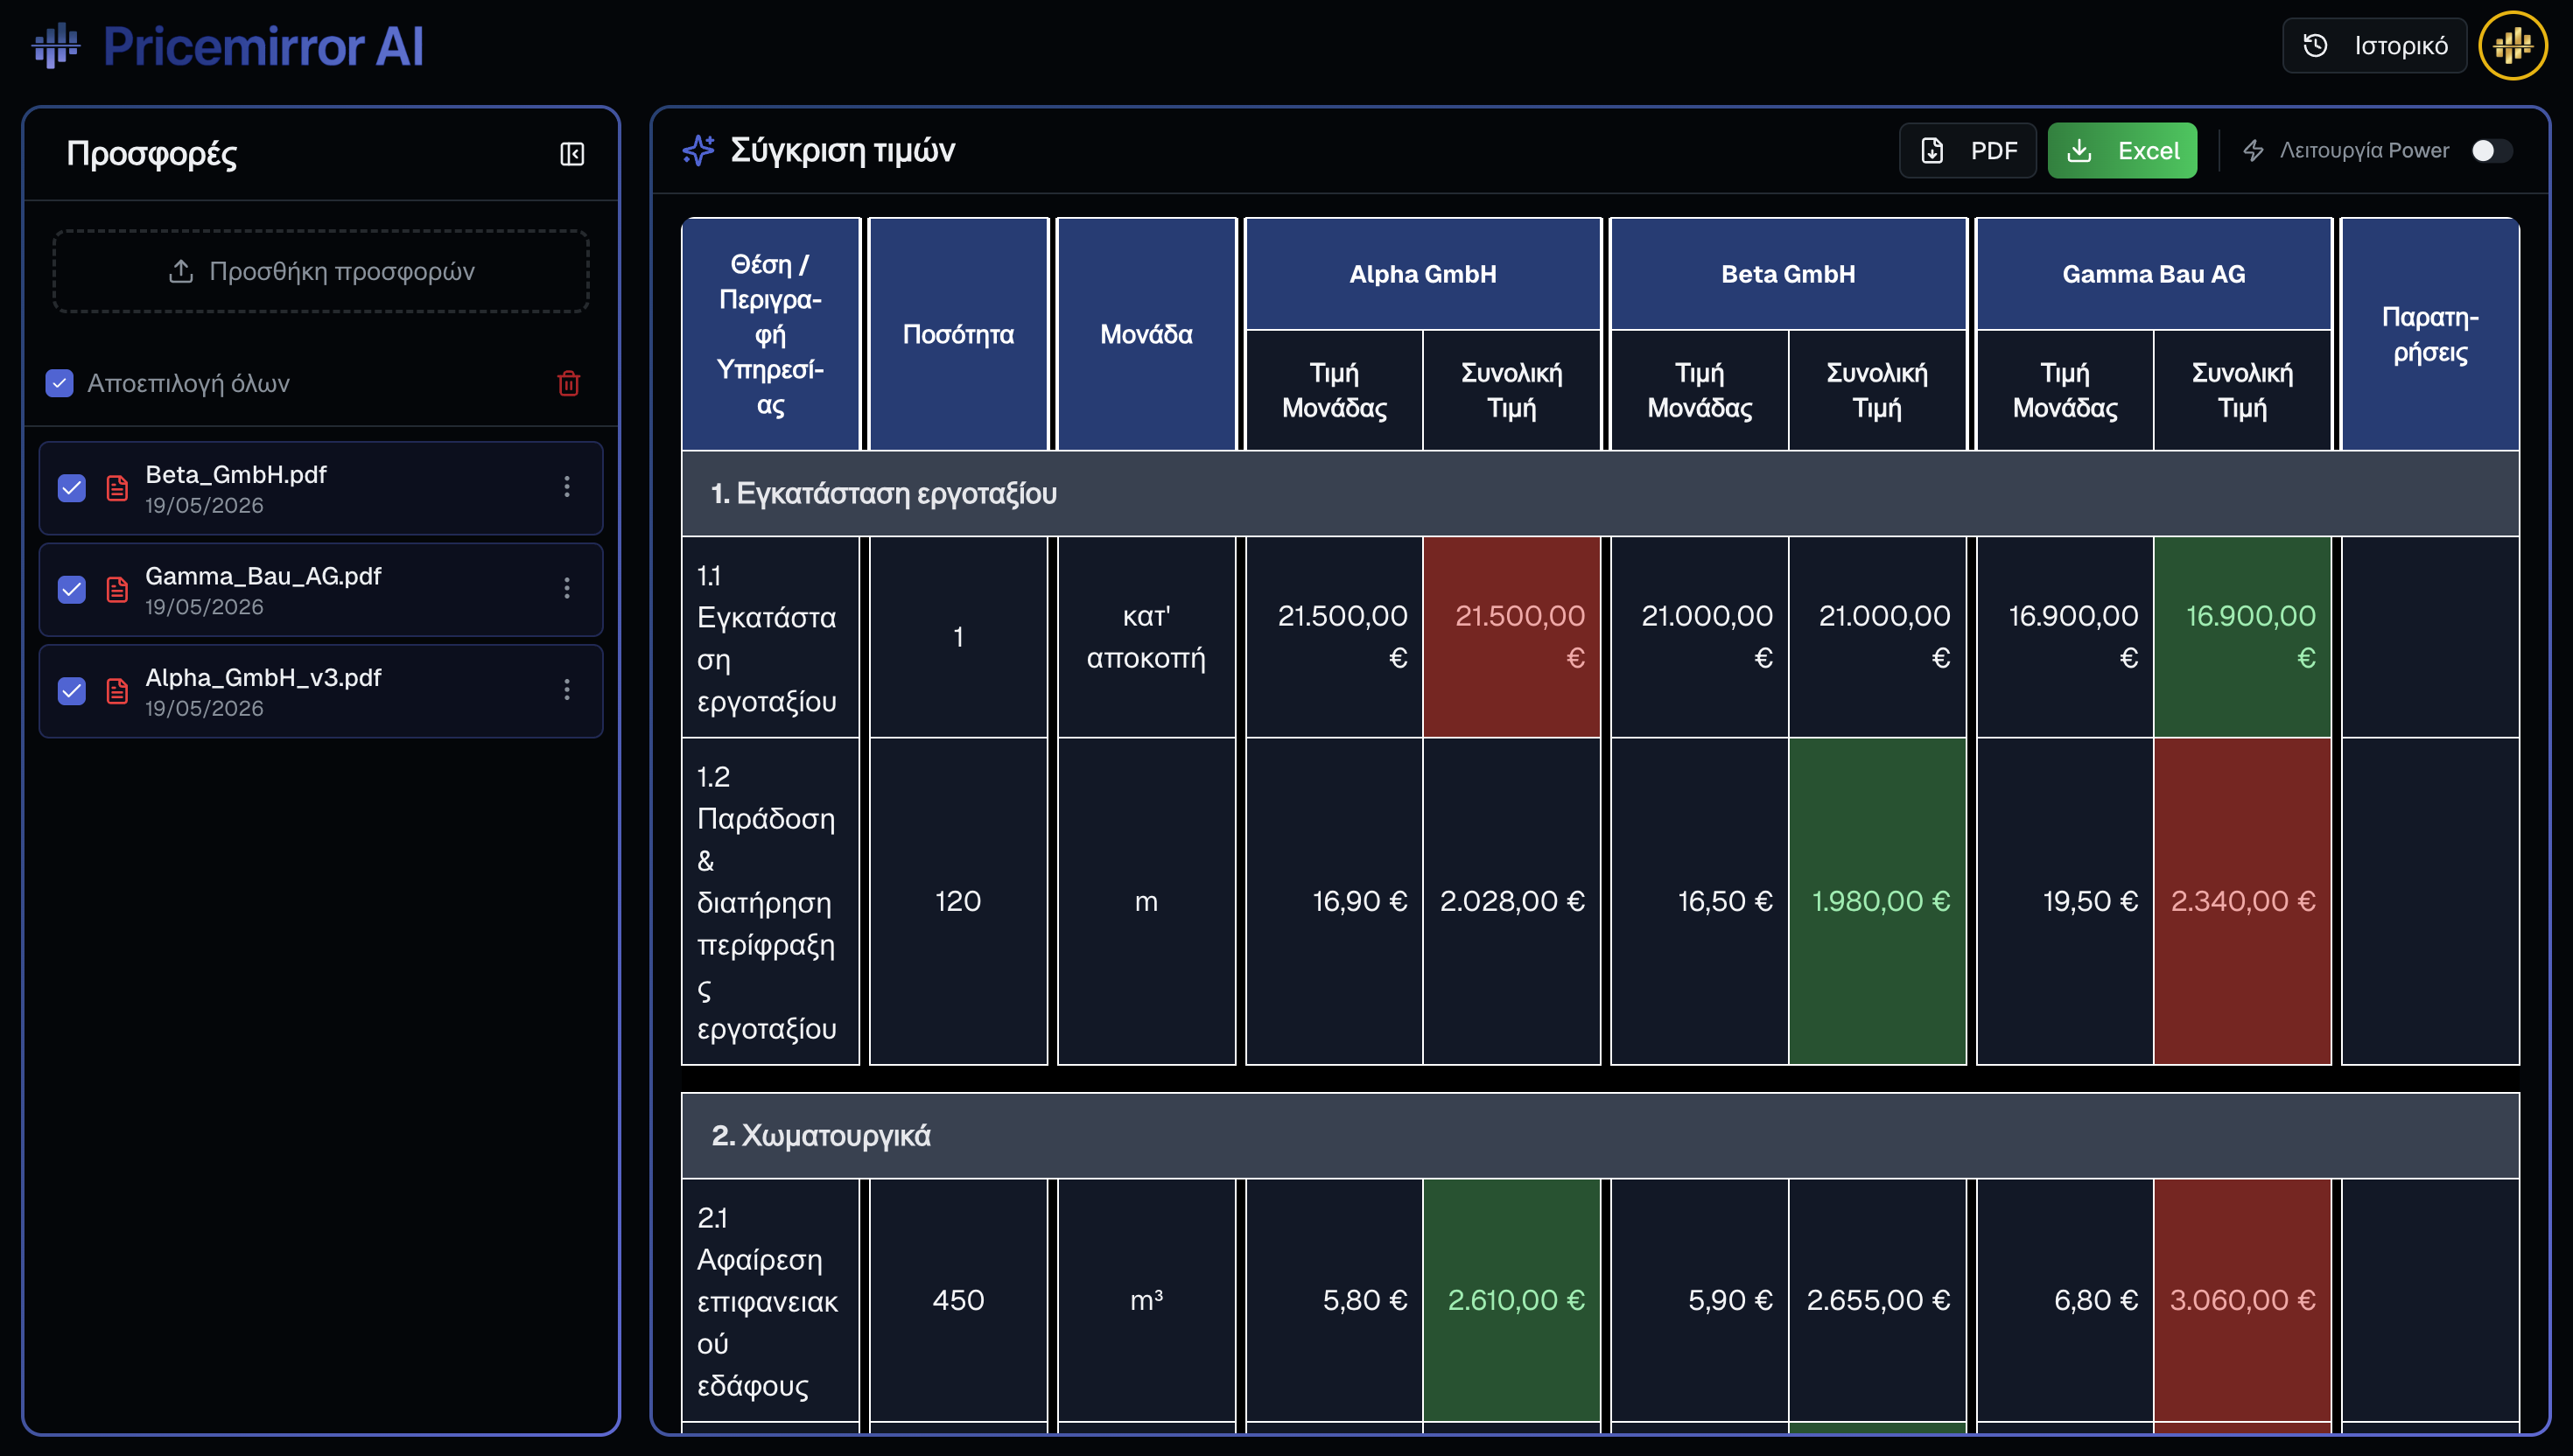
Task: Delete selected offers with trash icon
Action: point(568,383)
